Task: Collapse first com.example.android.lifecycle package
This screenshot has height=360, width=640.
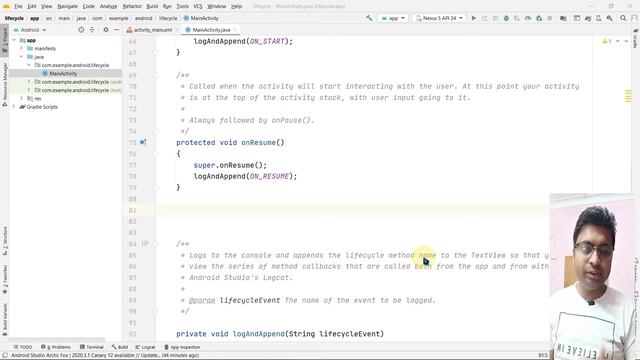Action: [29, 65]
